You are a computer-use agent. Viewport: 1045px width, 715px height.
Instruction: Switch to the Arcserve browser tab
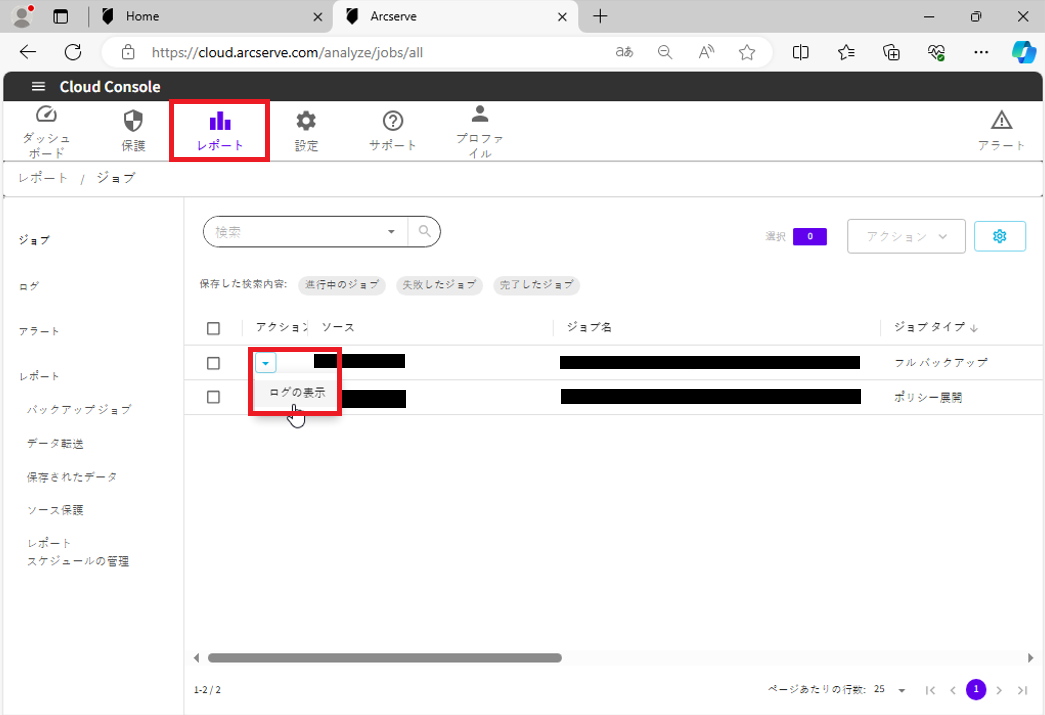click(455, 16)
